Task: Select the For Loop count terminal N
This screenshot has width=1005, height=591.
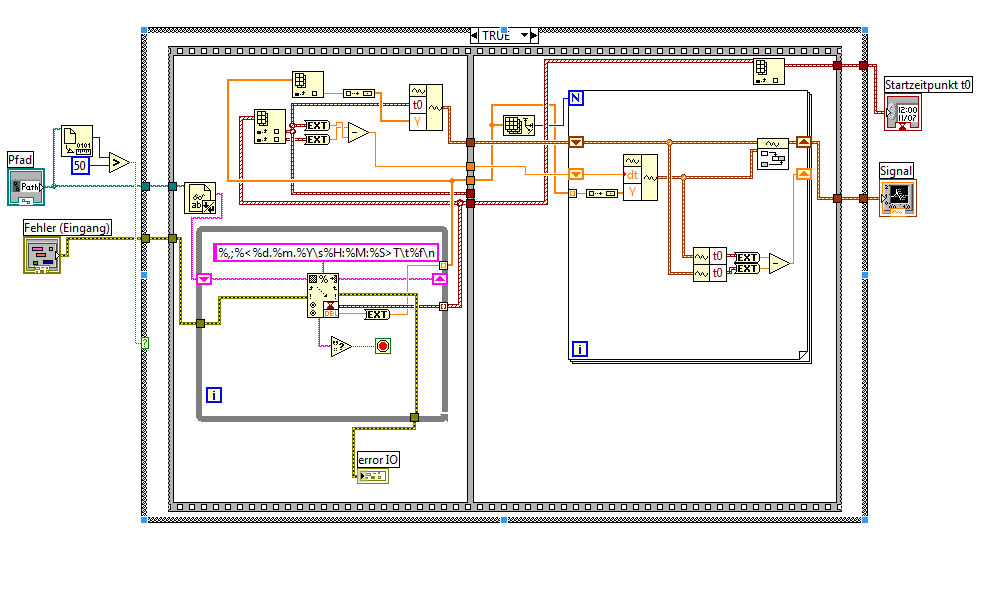Action: [x=576, y=98]
